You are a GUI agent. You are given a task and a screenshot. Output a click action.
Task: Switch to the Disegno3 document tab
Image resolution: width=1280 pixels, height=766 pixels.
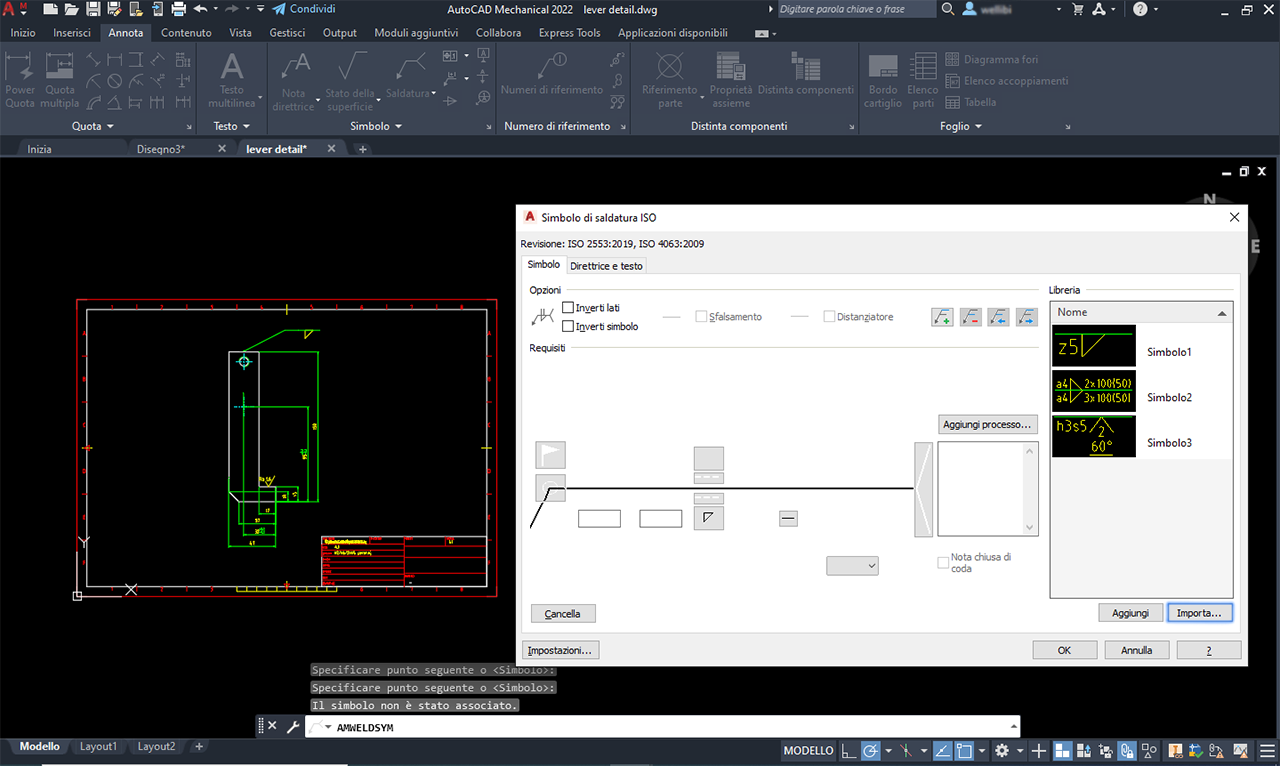tap(161, 149)
